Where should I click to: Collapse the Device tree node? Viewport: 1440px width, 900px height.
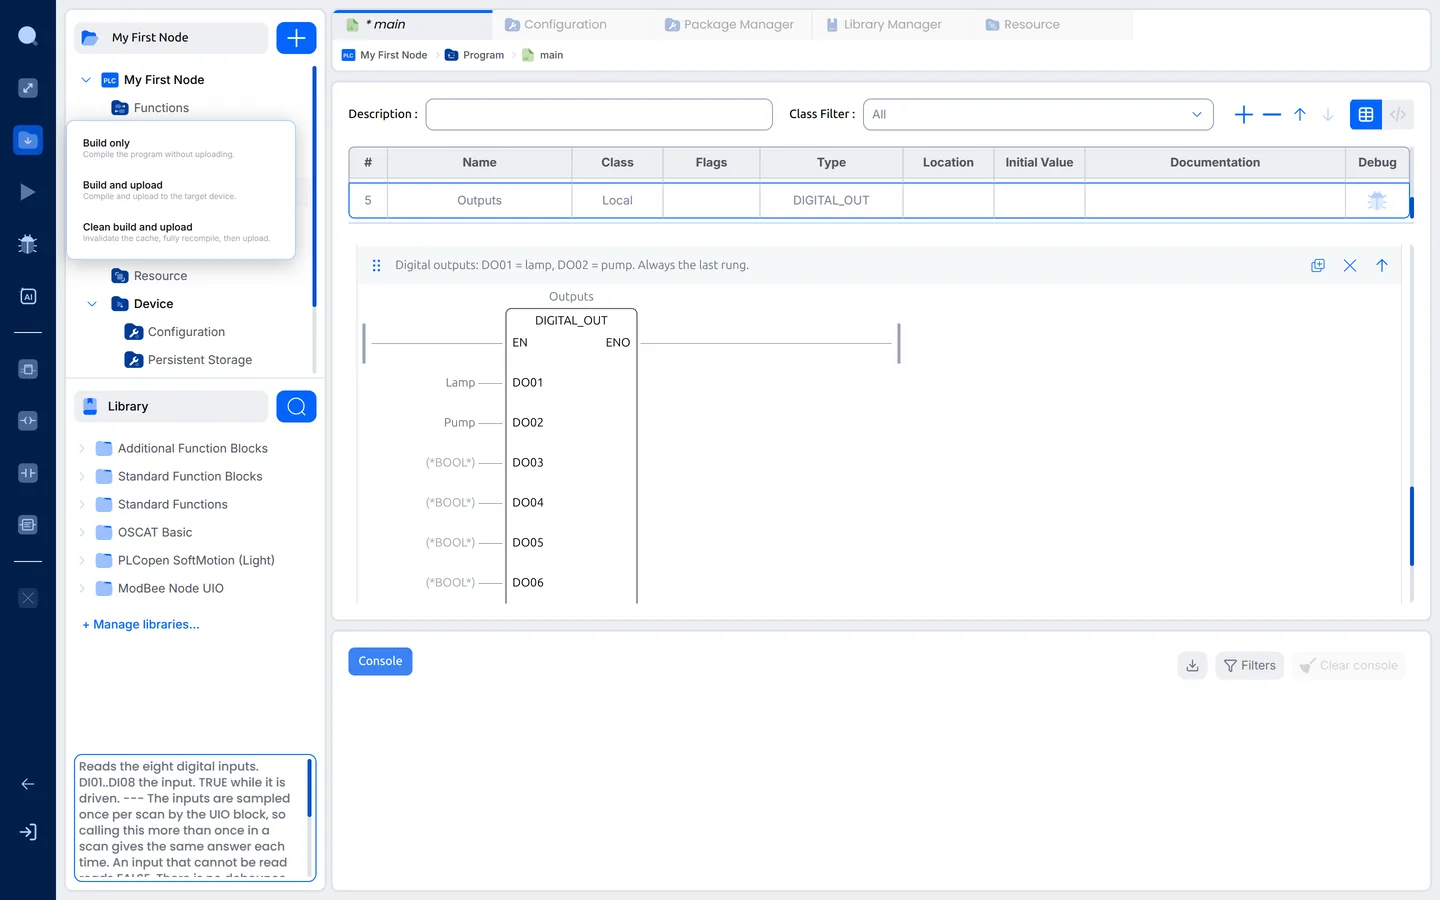92,304
